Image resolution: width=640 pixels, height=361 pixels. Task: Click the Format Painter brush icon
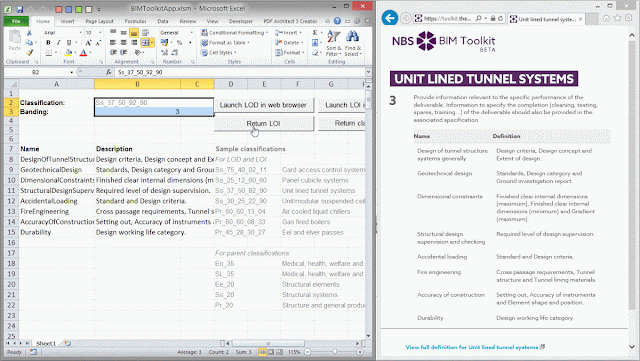coord(29,53)
